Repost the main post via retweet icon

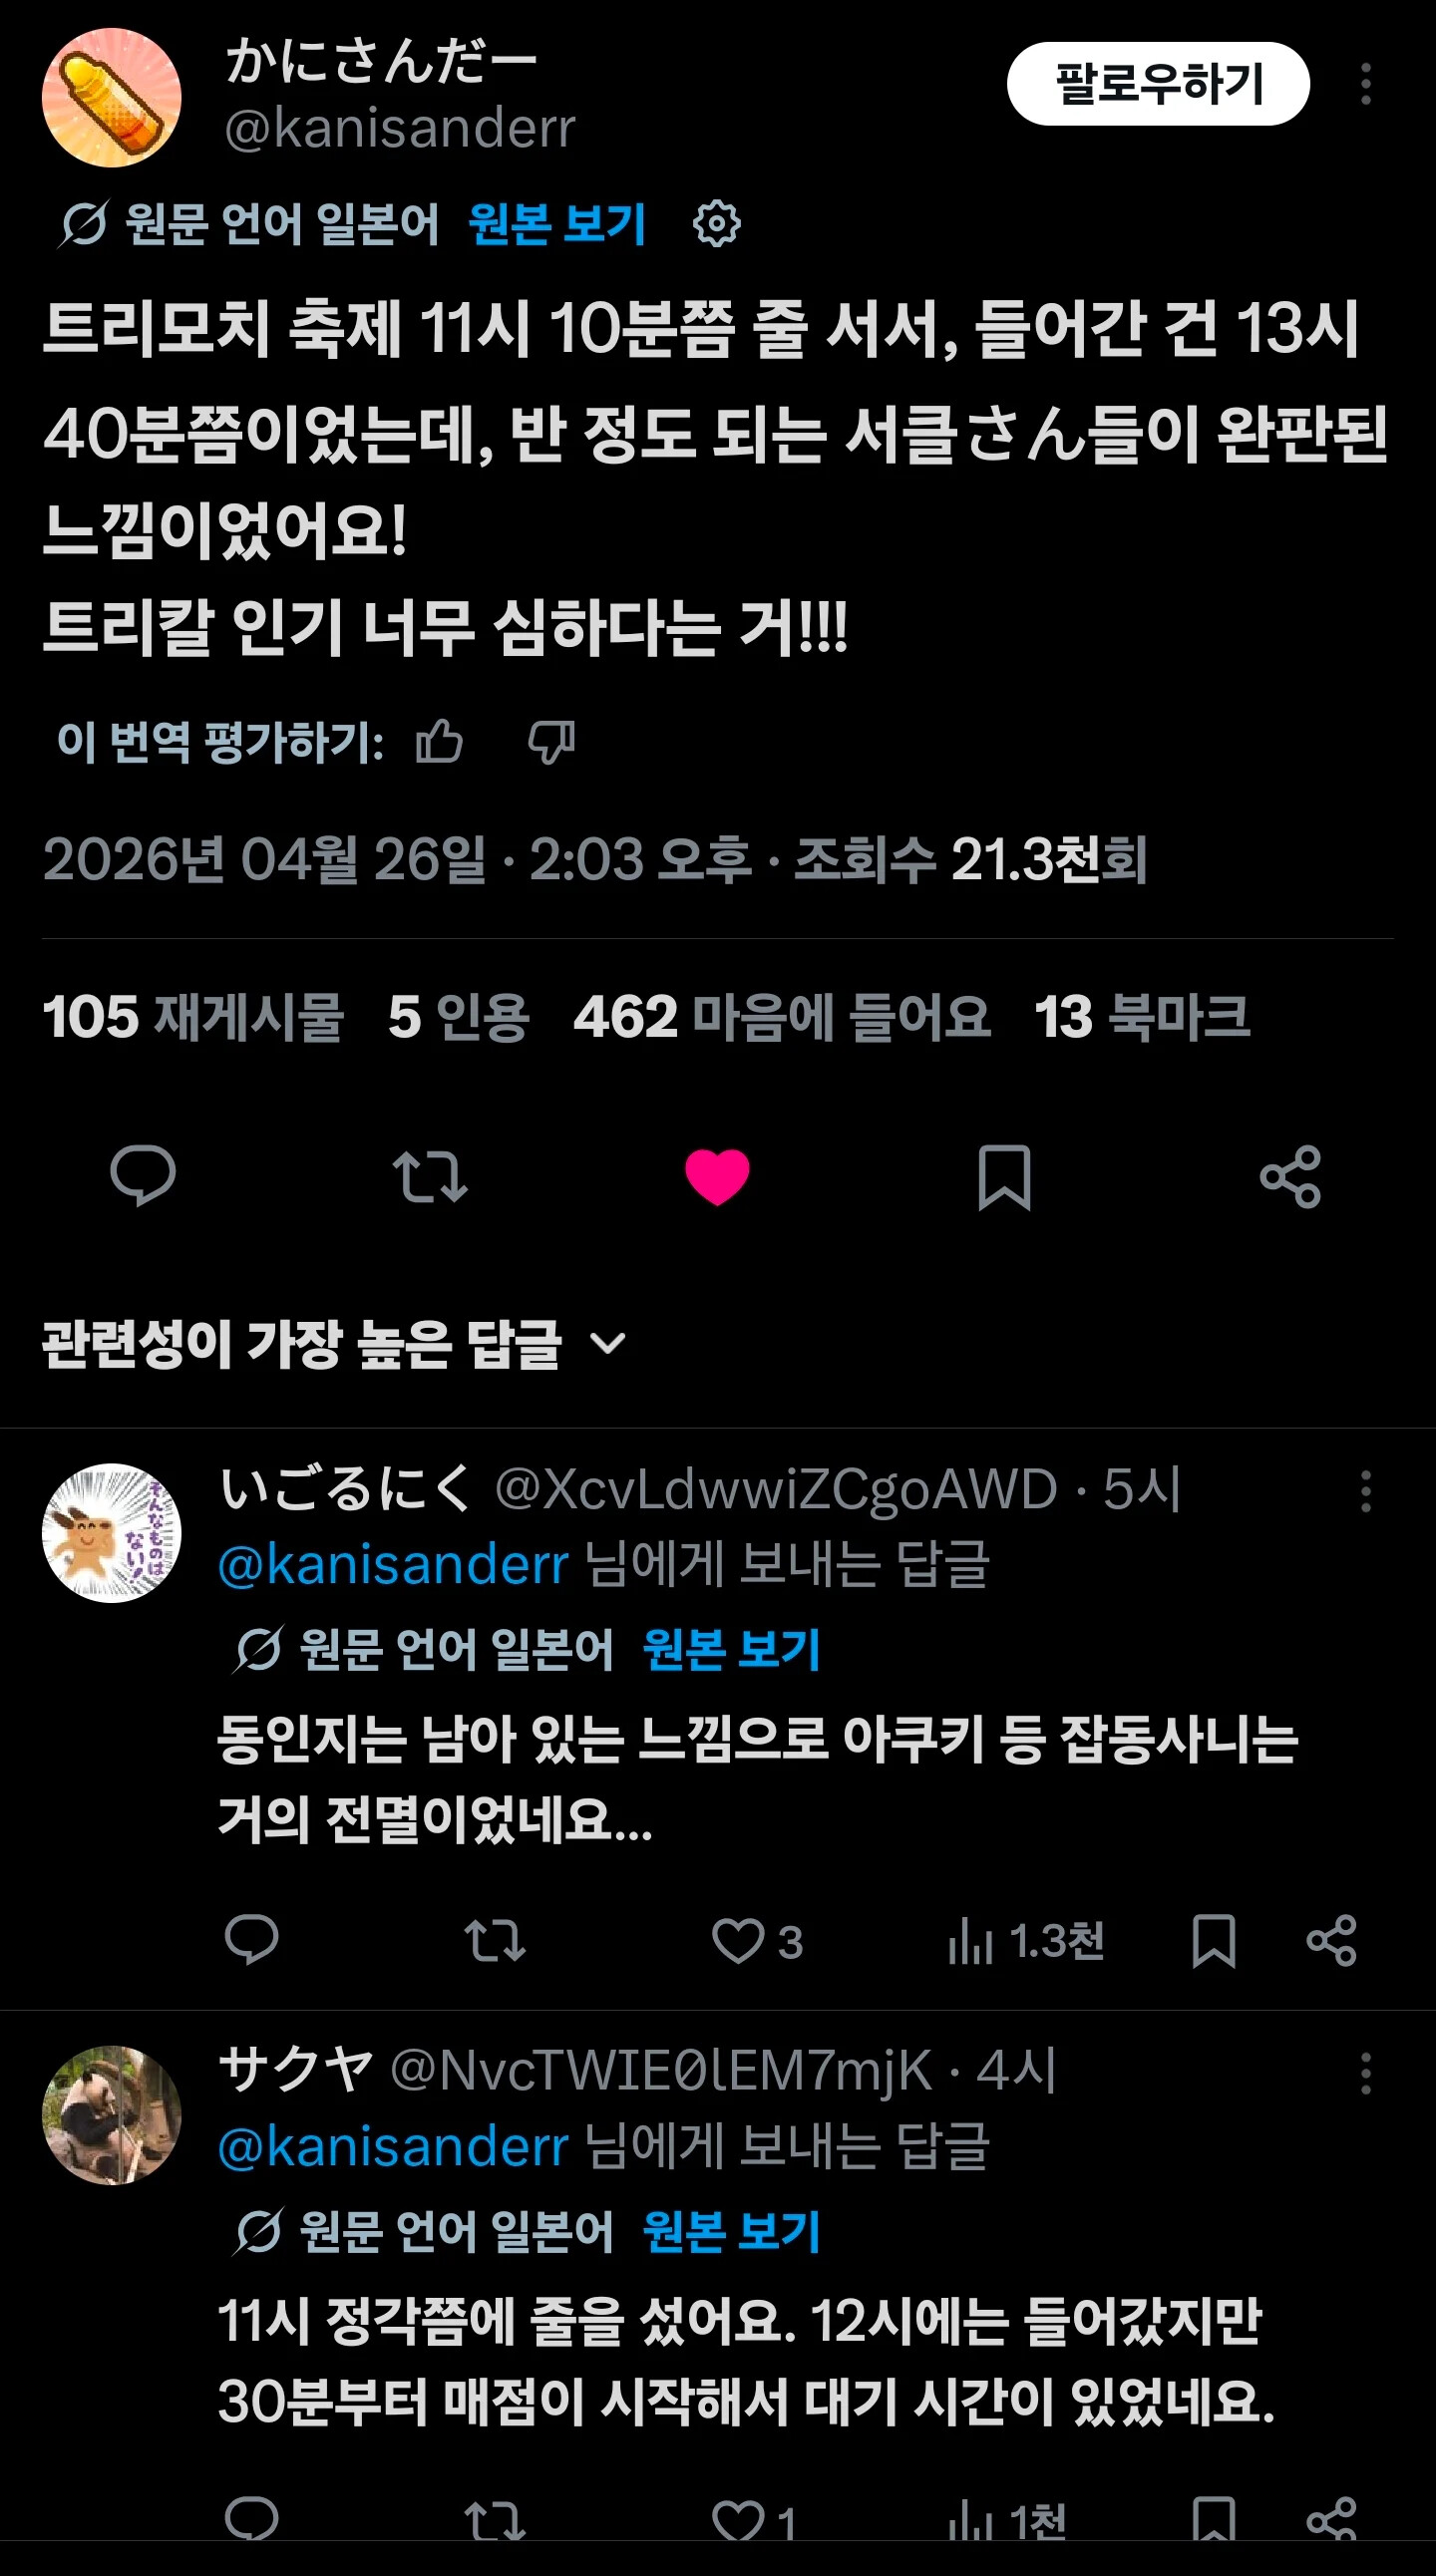[x=430, y=1176]
